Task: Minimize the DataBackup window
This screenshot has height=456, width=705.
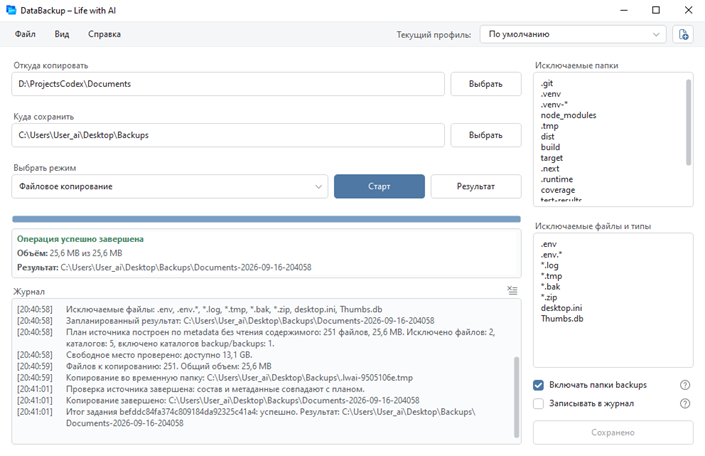Action: click(624, 10)
